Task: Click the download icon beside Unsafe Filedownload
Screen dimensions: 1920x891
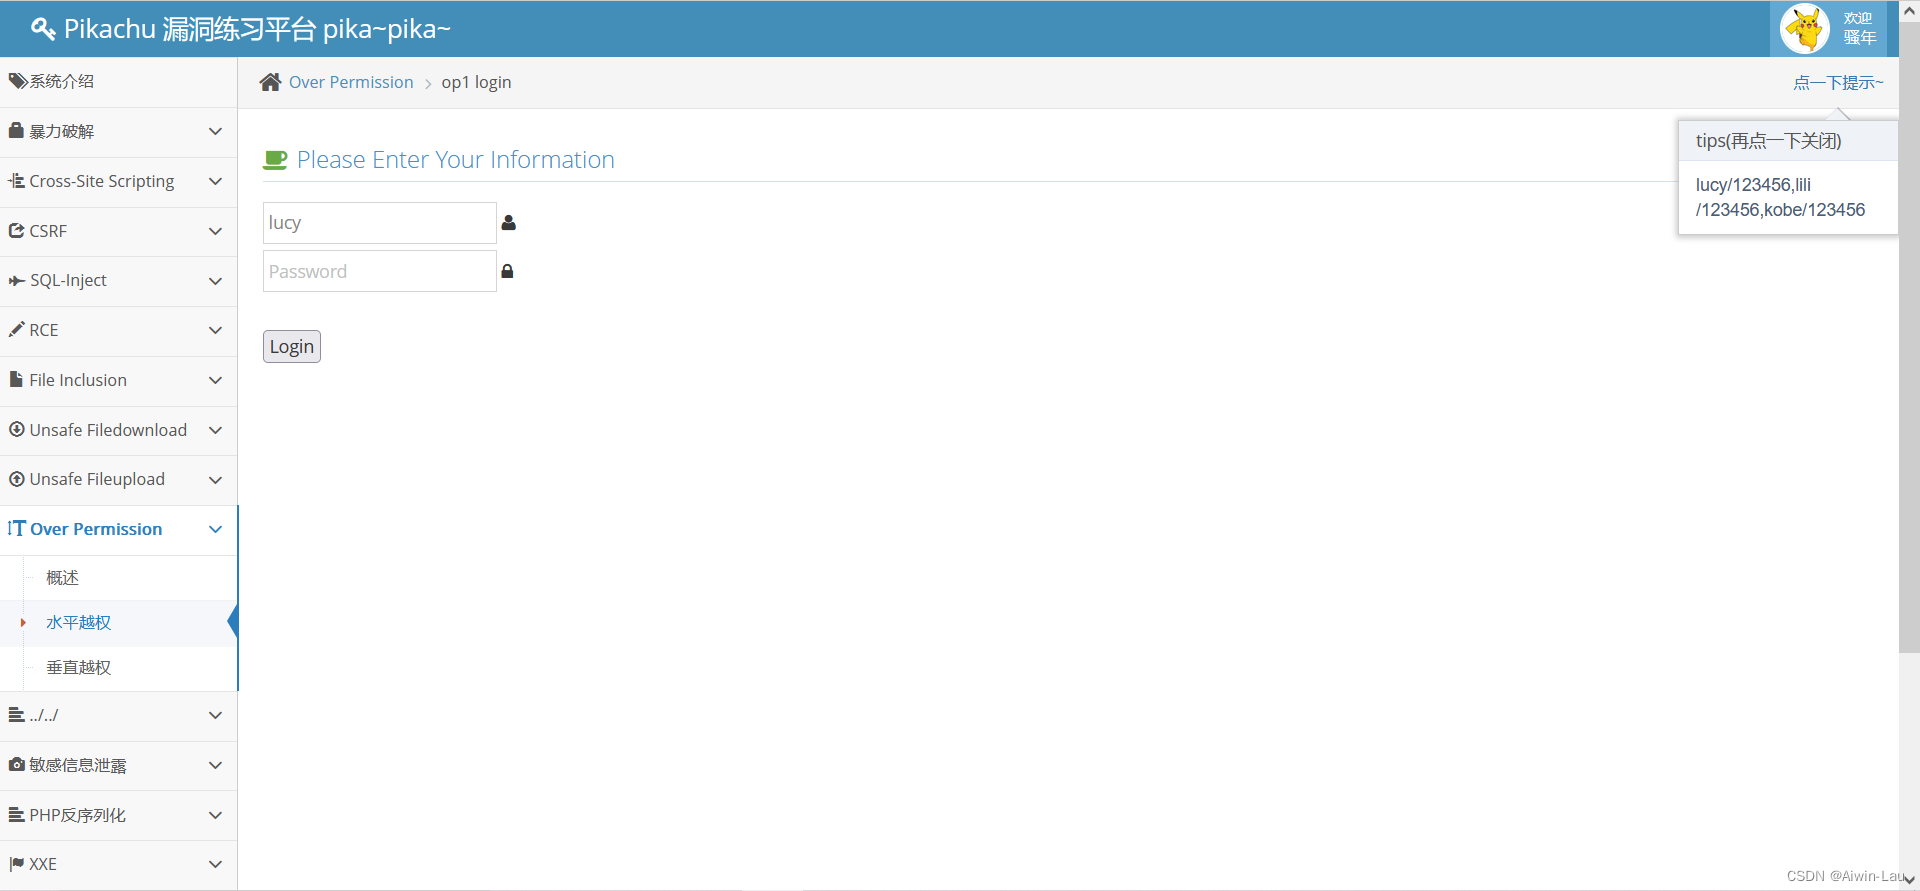Action: [16, 429]
